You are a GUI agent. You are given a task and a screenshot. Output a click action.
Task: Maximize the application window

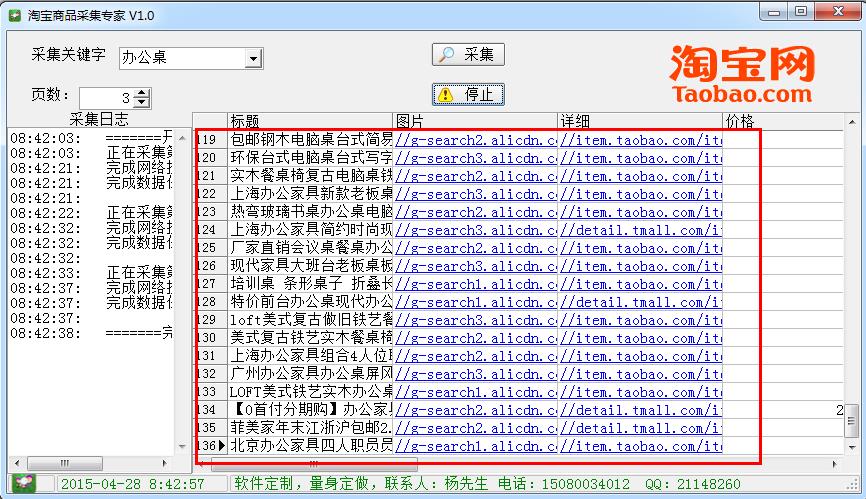[801, 11]
